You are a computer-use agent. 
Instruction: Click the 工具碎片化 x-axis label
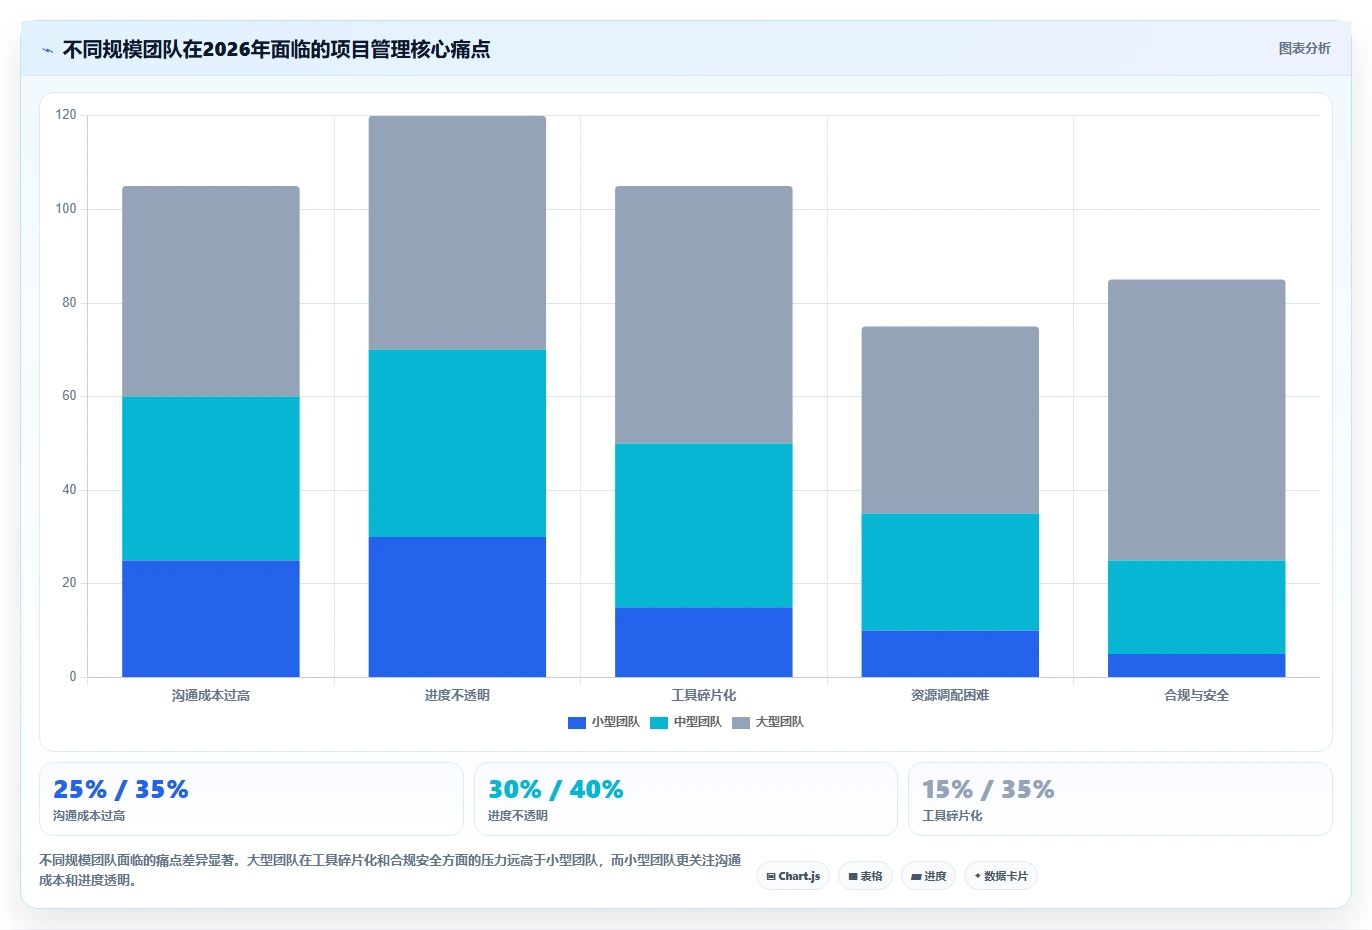tap(704, 695)
